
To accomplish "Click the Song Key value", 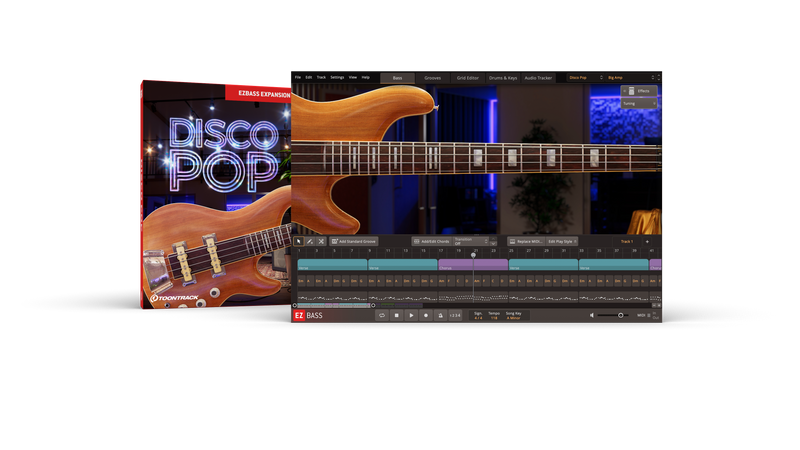I will coord(513,318).
